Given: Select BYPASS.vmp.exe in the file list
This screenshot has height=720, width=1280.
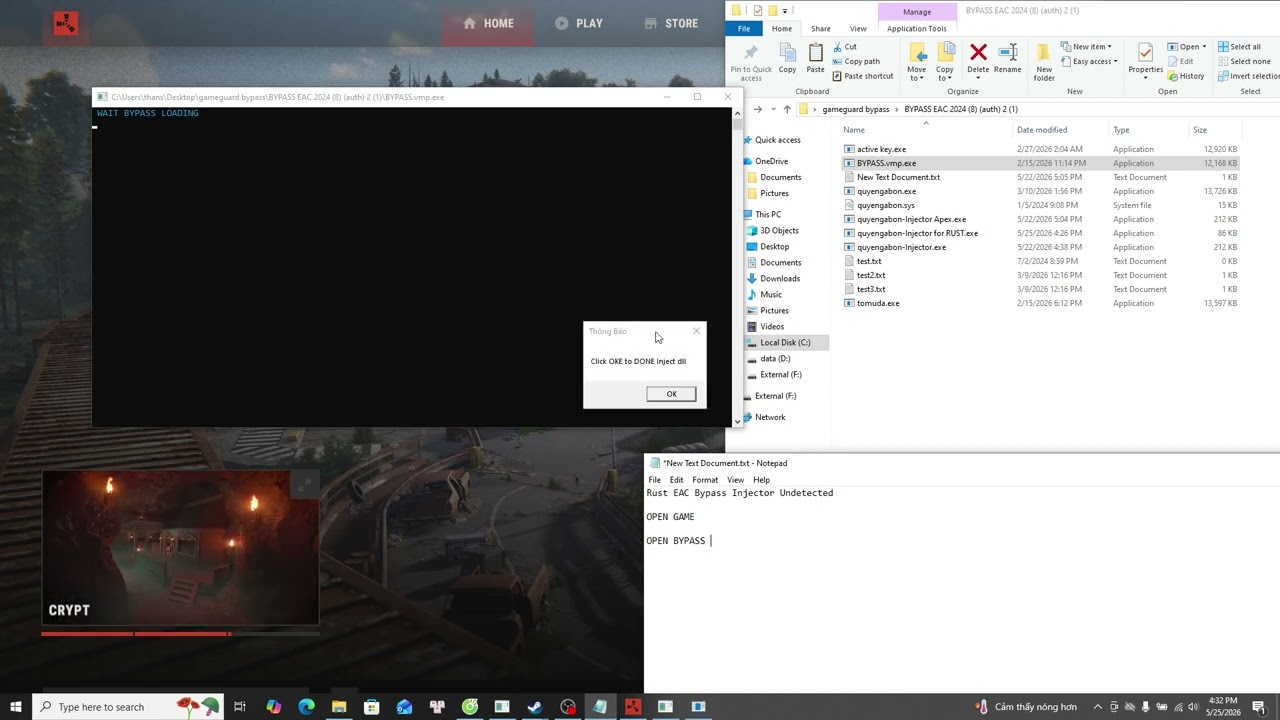Looking at the screenshot, I should 1040,163.
